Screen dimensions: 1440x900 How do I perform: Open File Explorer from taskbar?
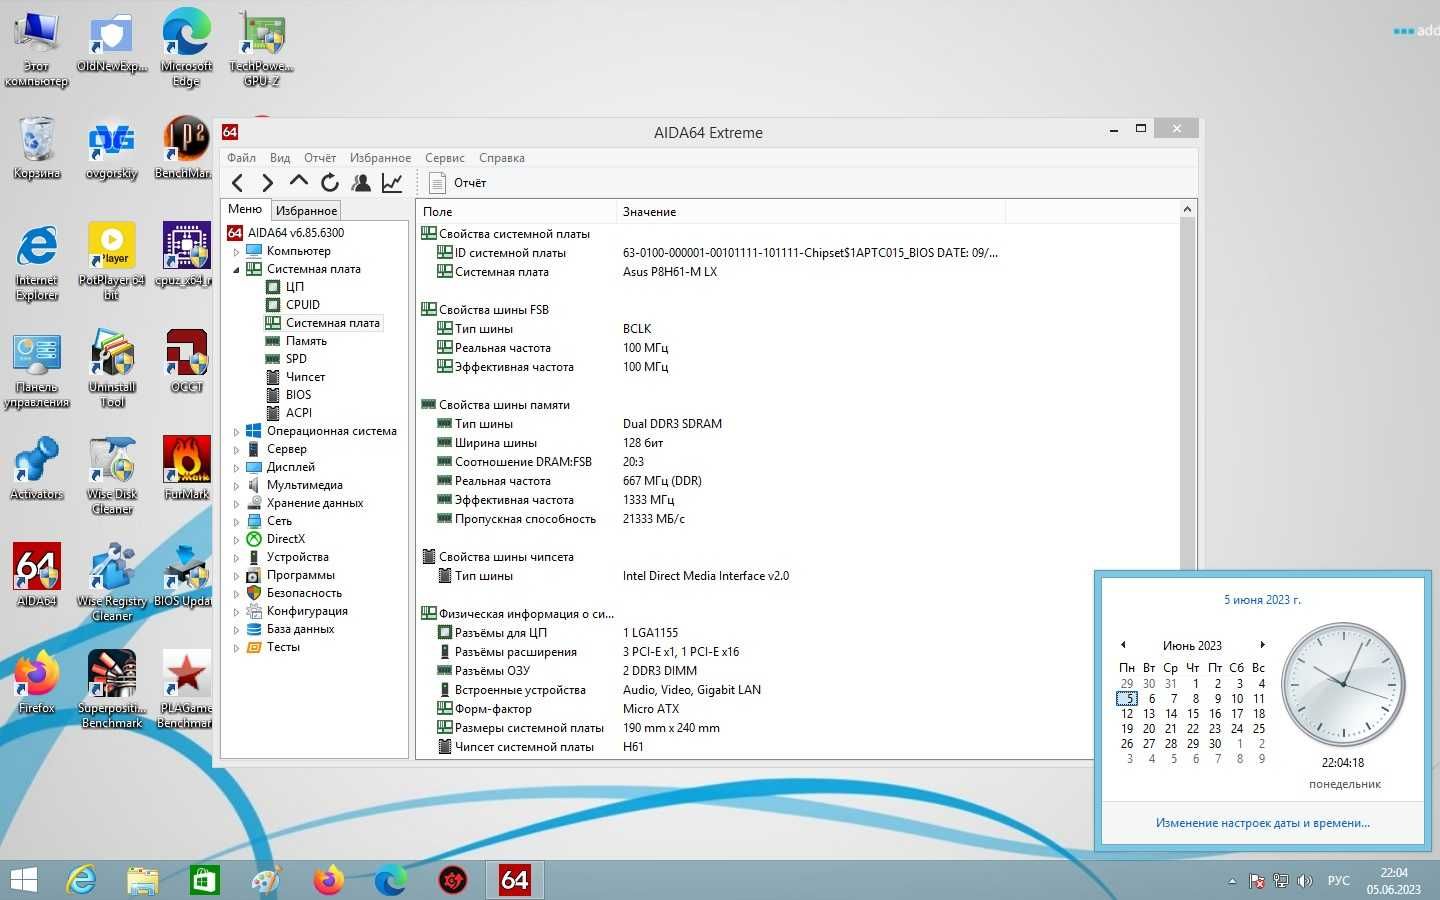143,880
